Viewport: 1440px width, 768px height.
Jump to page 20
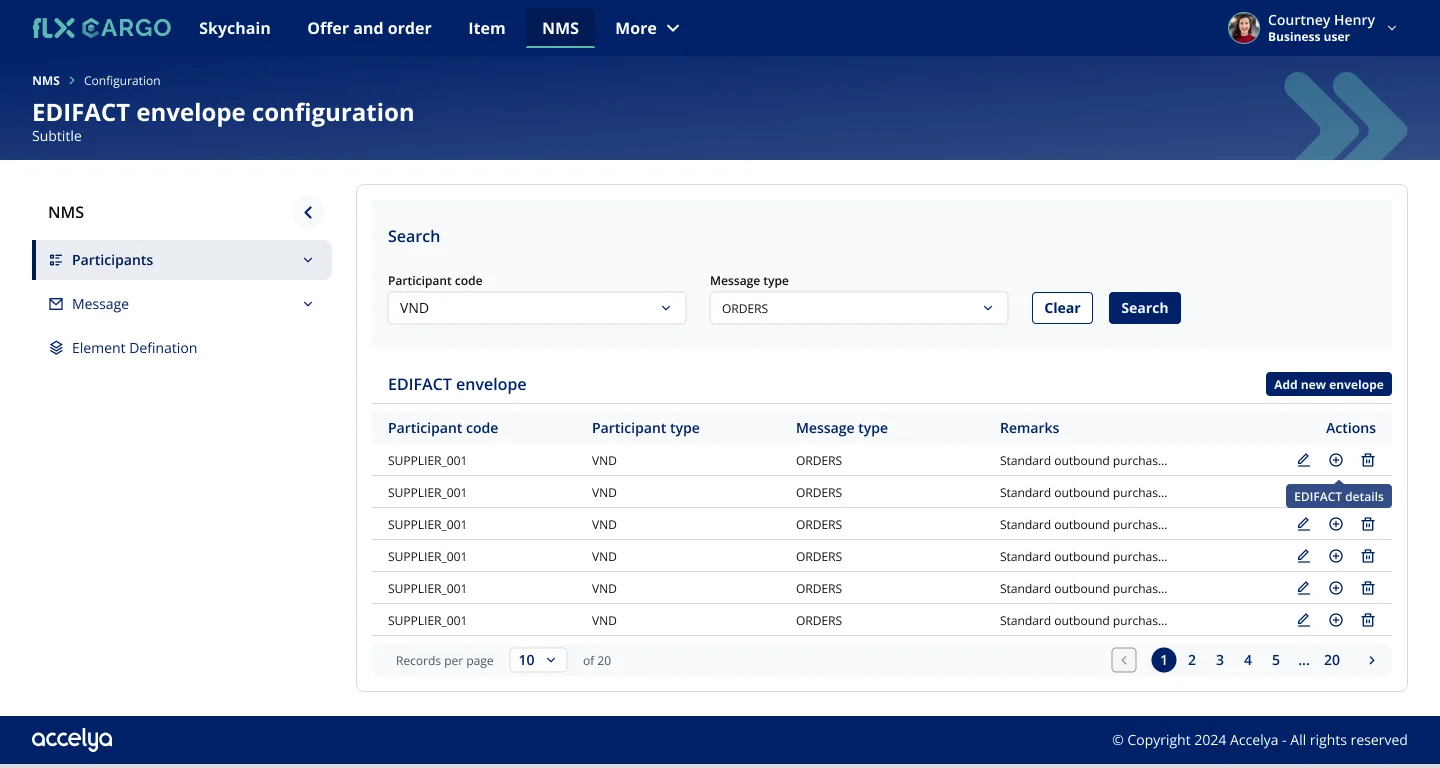[1332, 660]
